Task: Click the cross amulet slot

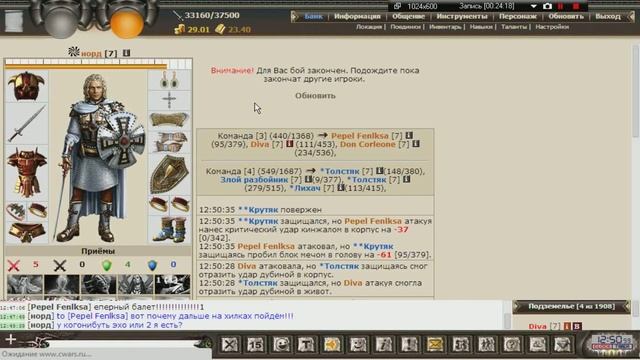Action: 169,100
